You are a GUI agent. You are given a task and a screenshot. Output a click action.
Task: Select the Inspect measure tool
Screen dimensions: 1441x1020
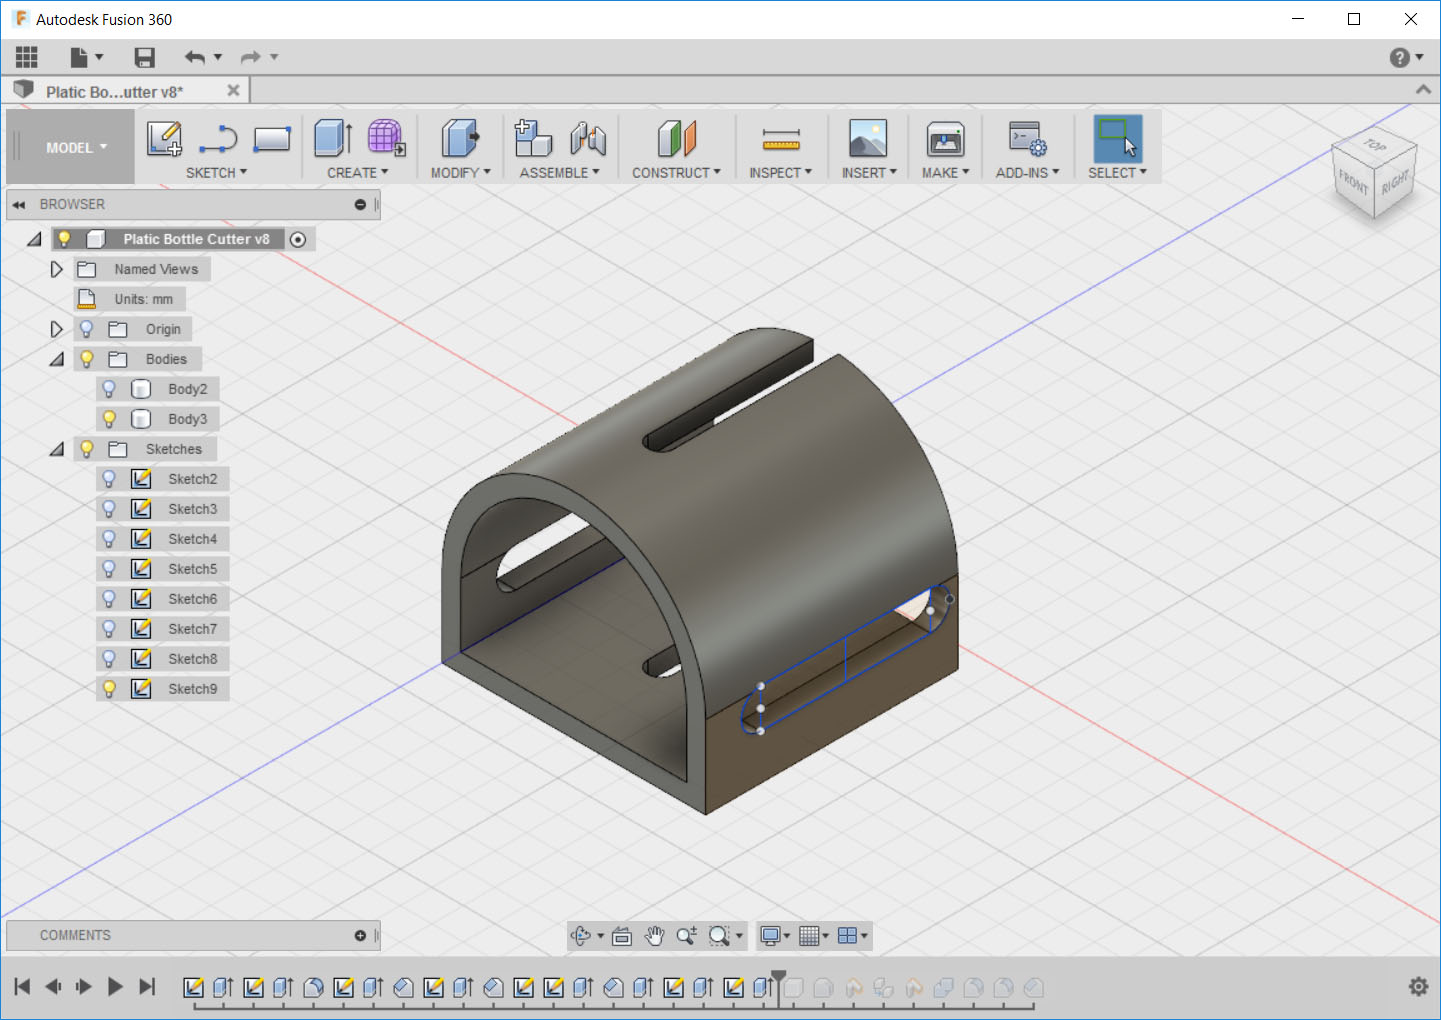[x=781, y=140]
